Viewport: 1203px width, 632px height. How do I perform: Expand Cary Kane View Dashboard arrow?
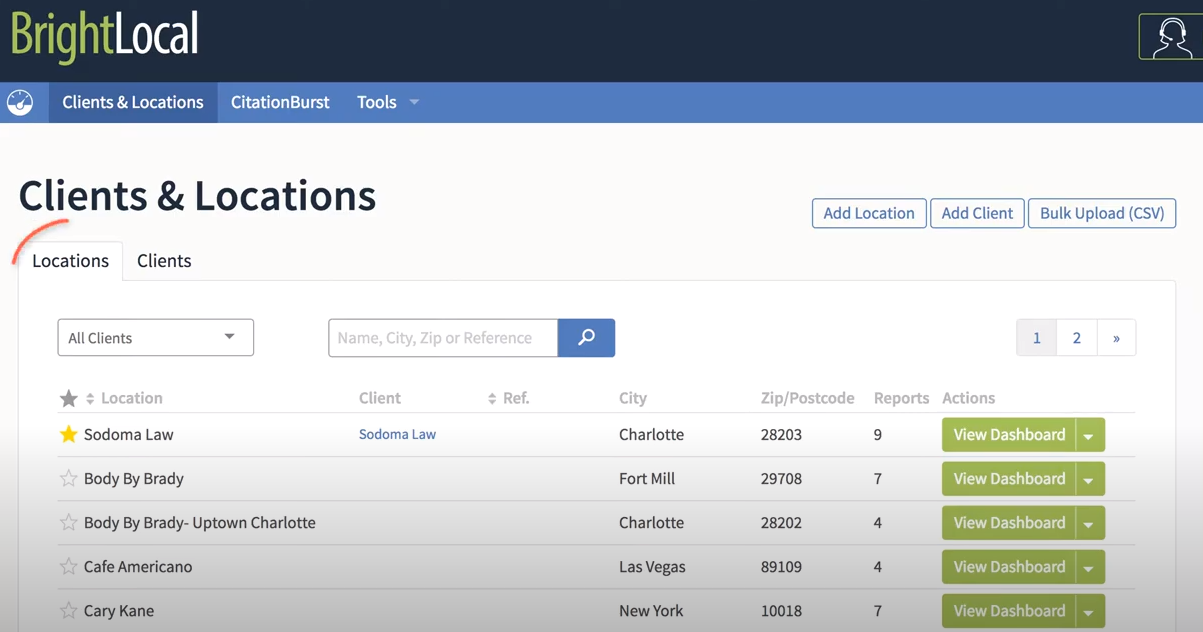pyautogui.click(x=1089, y=611)
